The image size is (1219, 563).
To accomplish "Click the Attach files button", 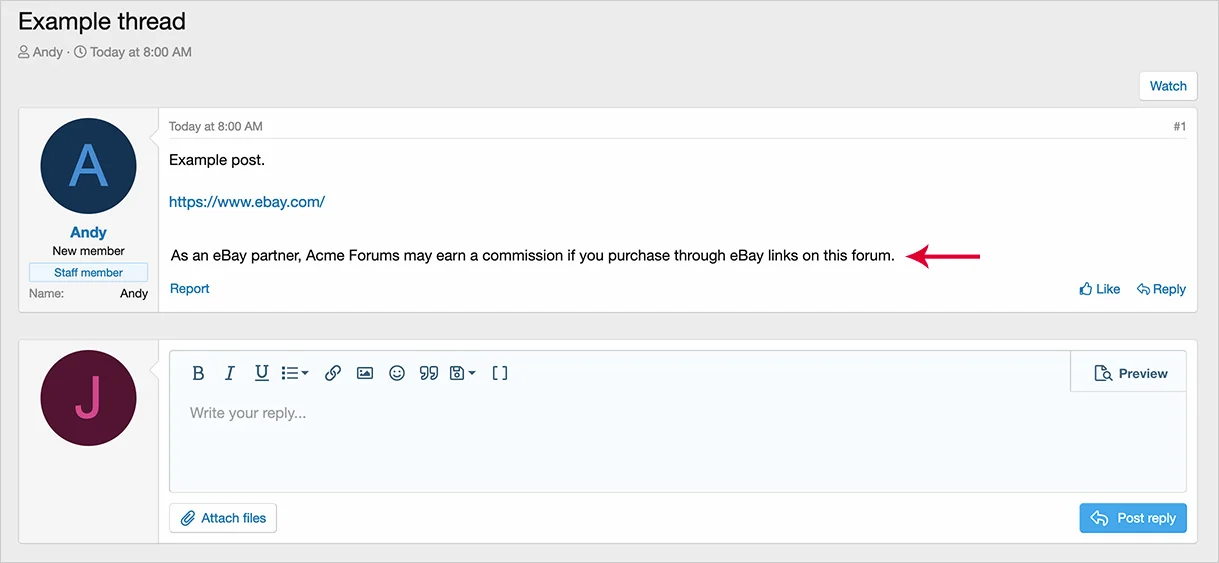I will pyautogui.click(x=223, y=518).
